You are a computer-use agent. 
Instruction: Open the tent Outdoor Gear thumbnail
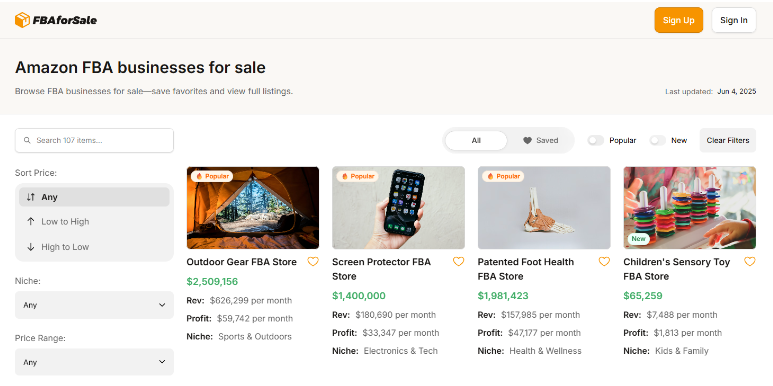tap(253, 208)
